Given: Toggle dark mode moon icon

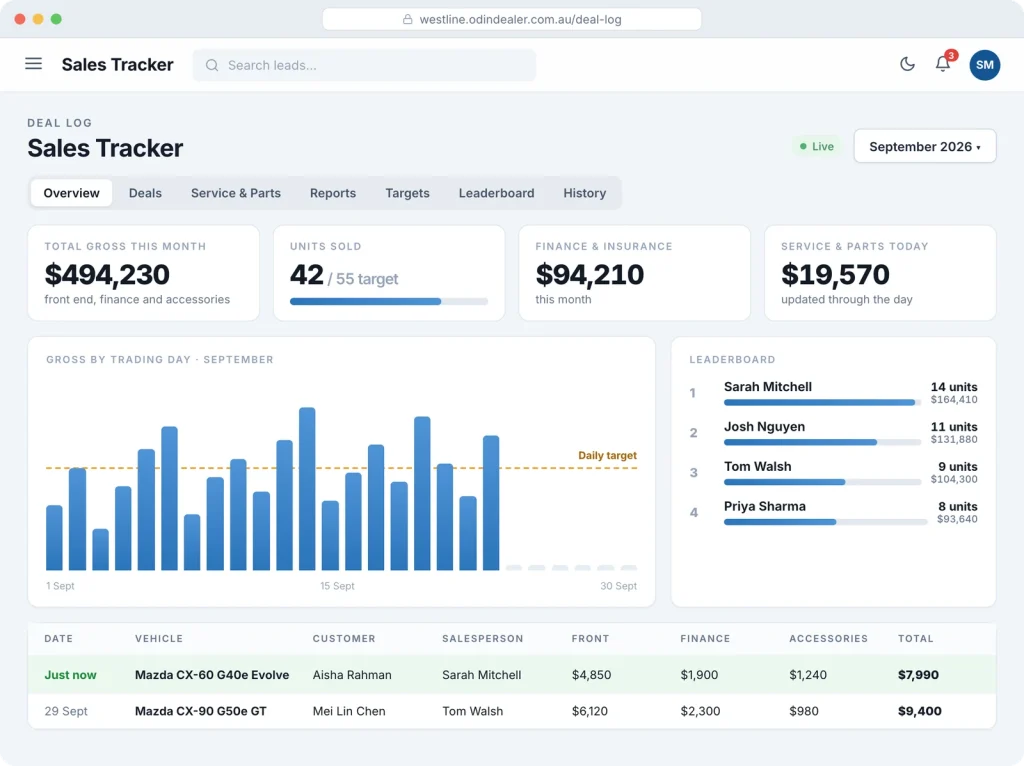Looking at the screenshot, I should point(907,64).
